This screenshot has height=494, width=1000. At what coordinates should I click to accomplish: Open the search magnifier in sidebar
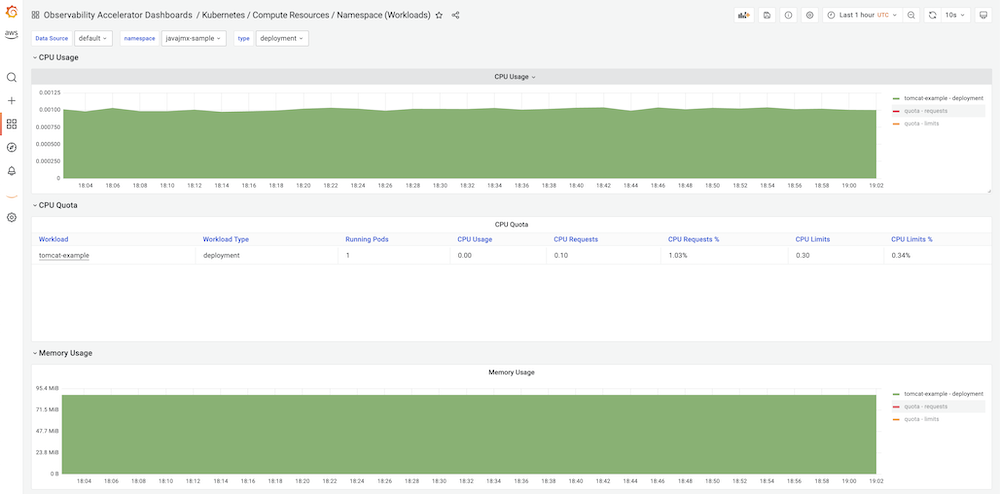pos(11,77)
